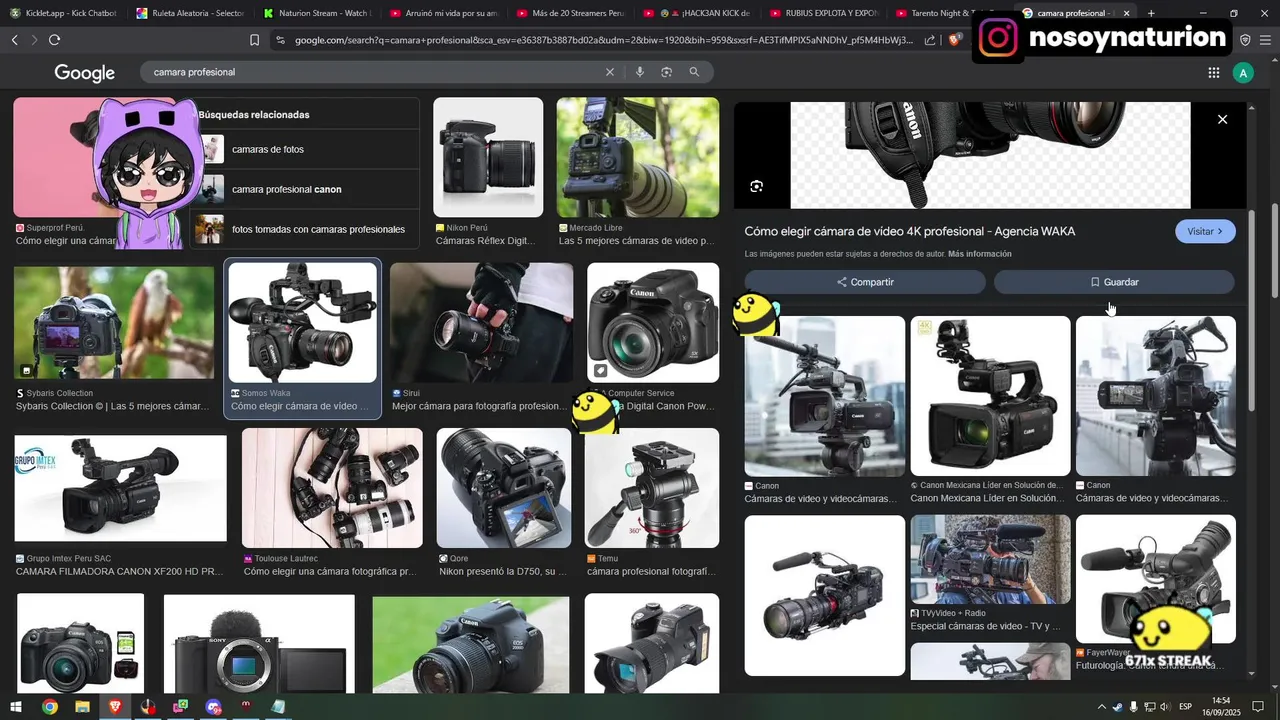The image size is (1280, 720).
Task: Open File Explorer from the taskbar
Action: click(x=82, y=707)
